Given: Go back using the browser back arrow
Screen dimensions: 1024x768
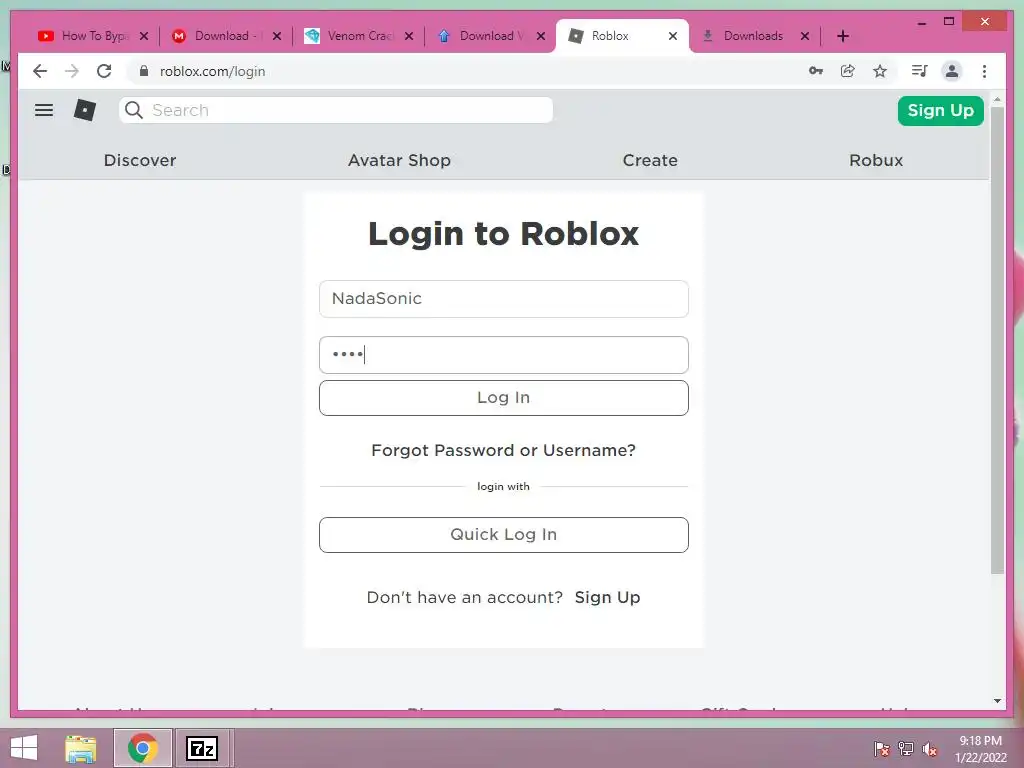Looking at the screenshot, I should click(x=40, y=71).
